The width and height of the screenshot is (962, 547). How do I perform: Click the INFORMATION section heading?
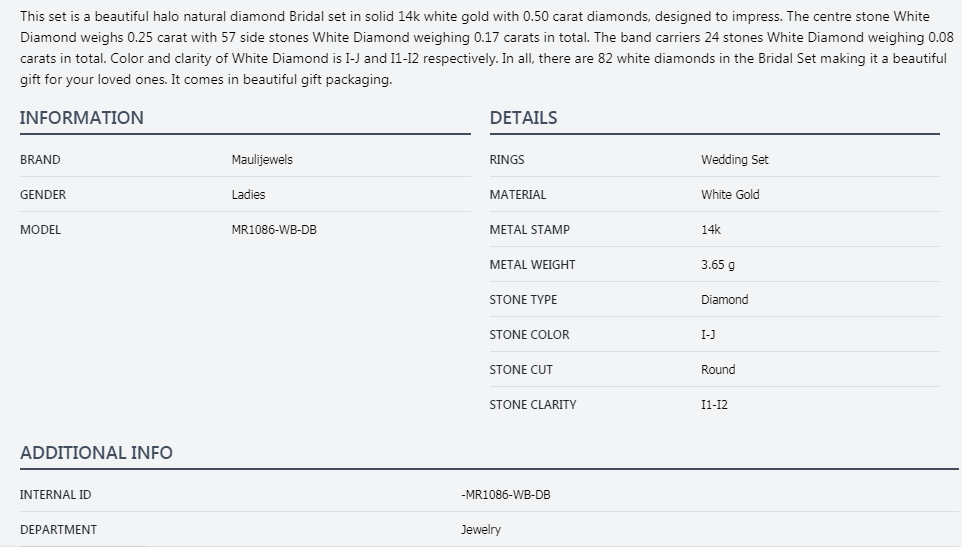point(82,118)
